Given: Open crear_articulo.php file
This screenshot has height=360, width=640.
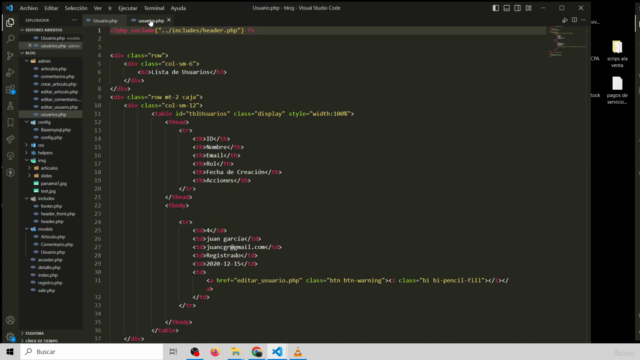Looking at the screenshot, I should [x=58, y=84].
